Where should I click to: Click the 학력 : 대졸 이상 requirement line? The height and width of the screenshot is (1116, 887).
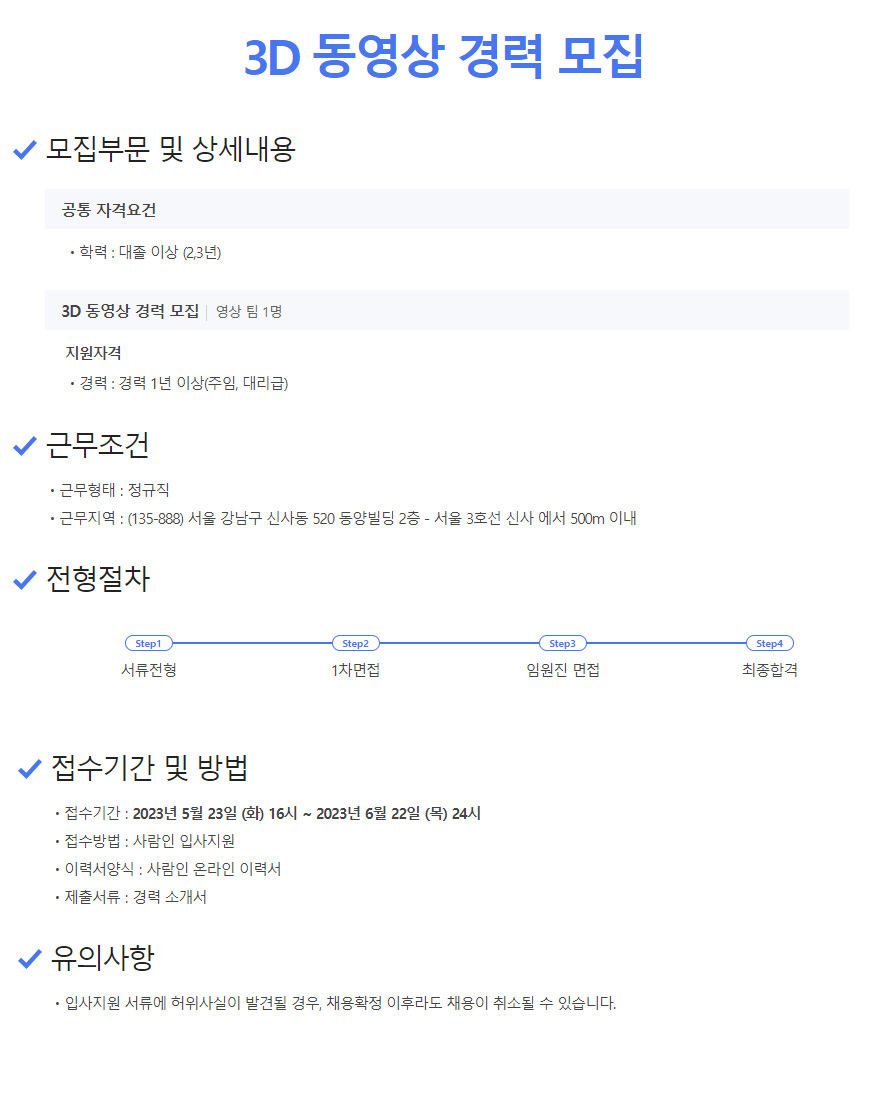coord(149,252)
